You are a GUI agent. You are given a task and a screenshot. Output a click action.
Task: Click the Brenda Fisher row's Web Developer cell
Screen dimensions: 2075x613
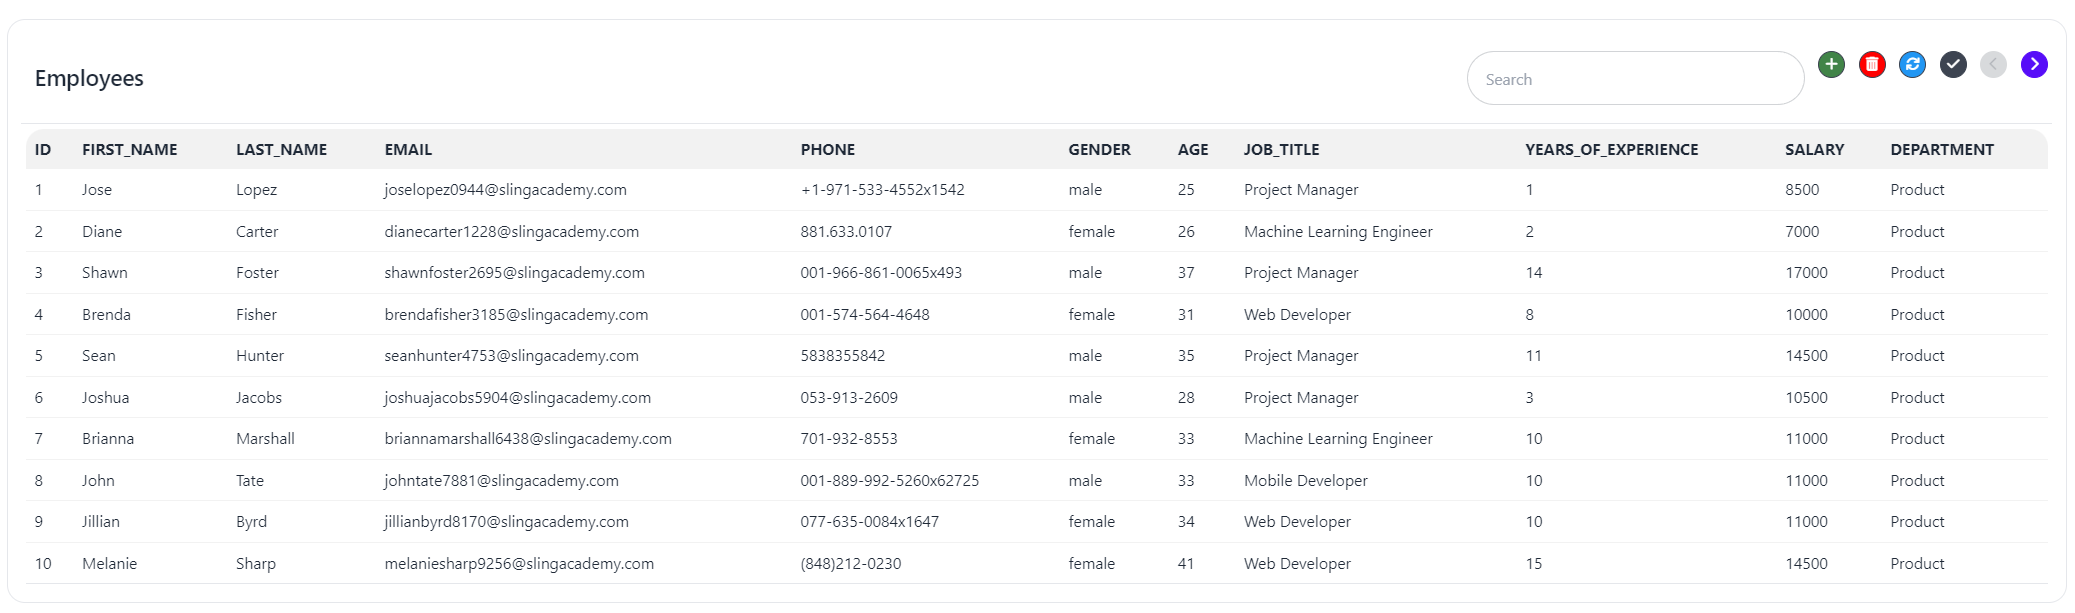[1297, 315]
